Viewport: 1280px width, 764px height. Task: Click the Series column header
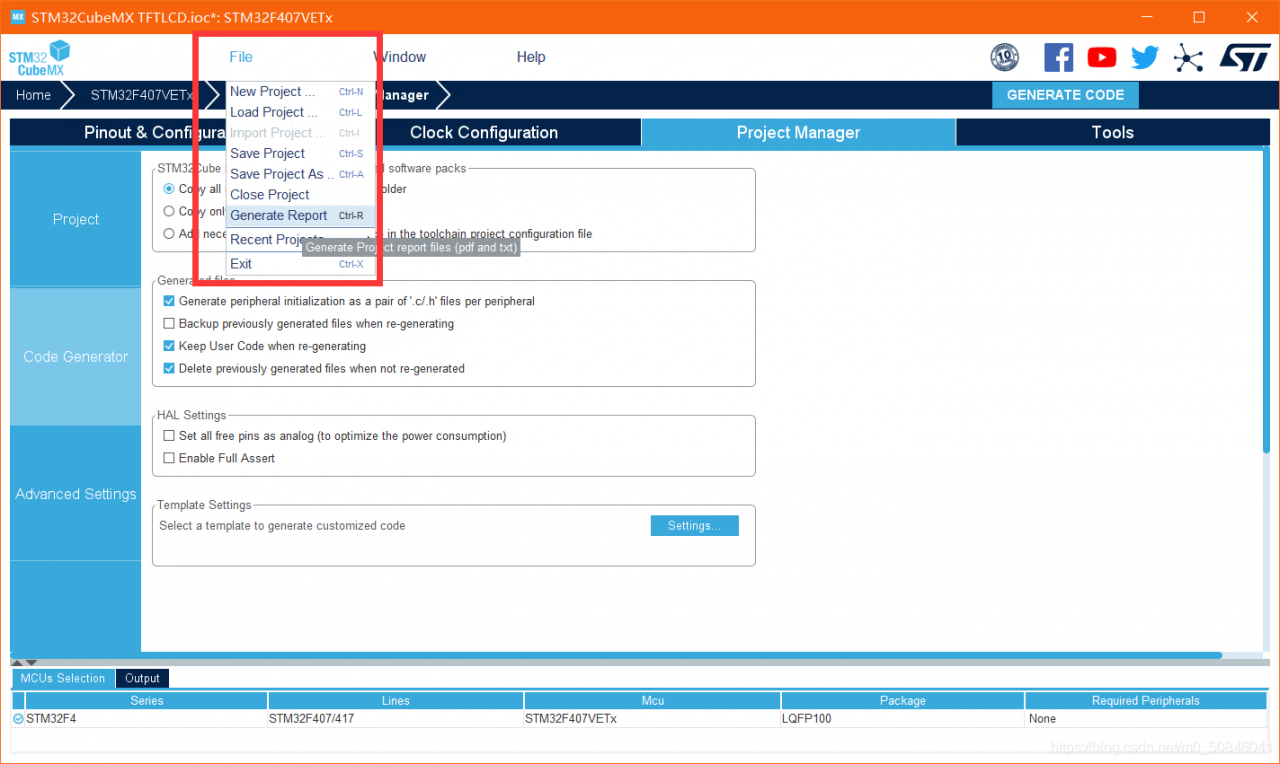147,701
